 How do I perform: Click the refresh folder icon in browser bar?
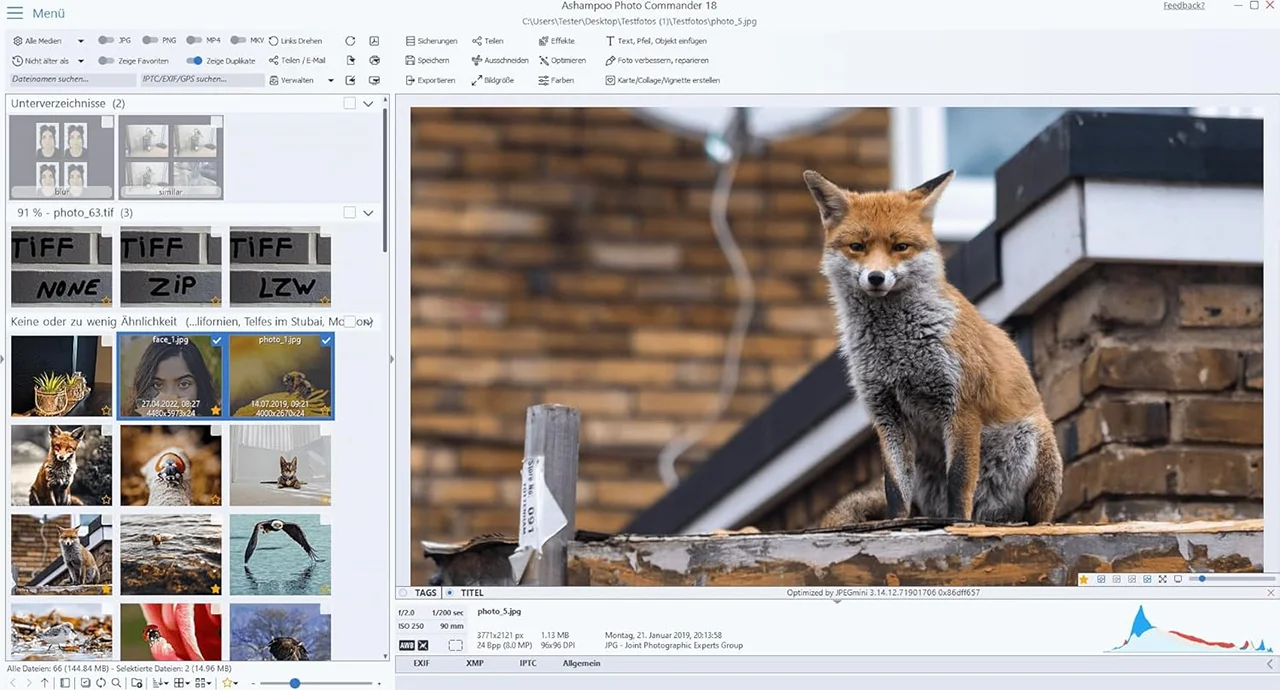[101, 683]
